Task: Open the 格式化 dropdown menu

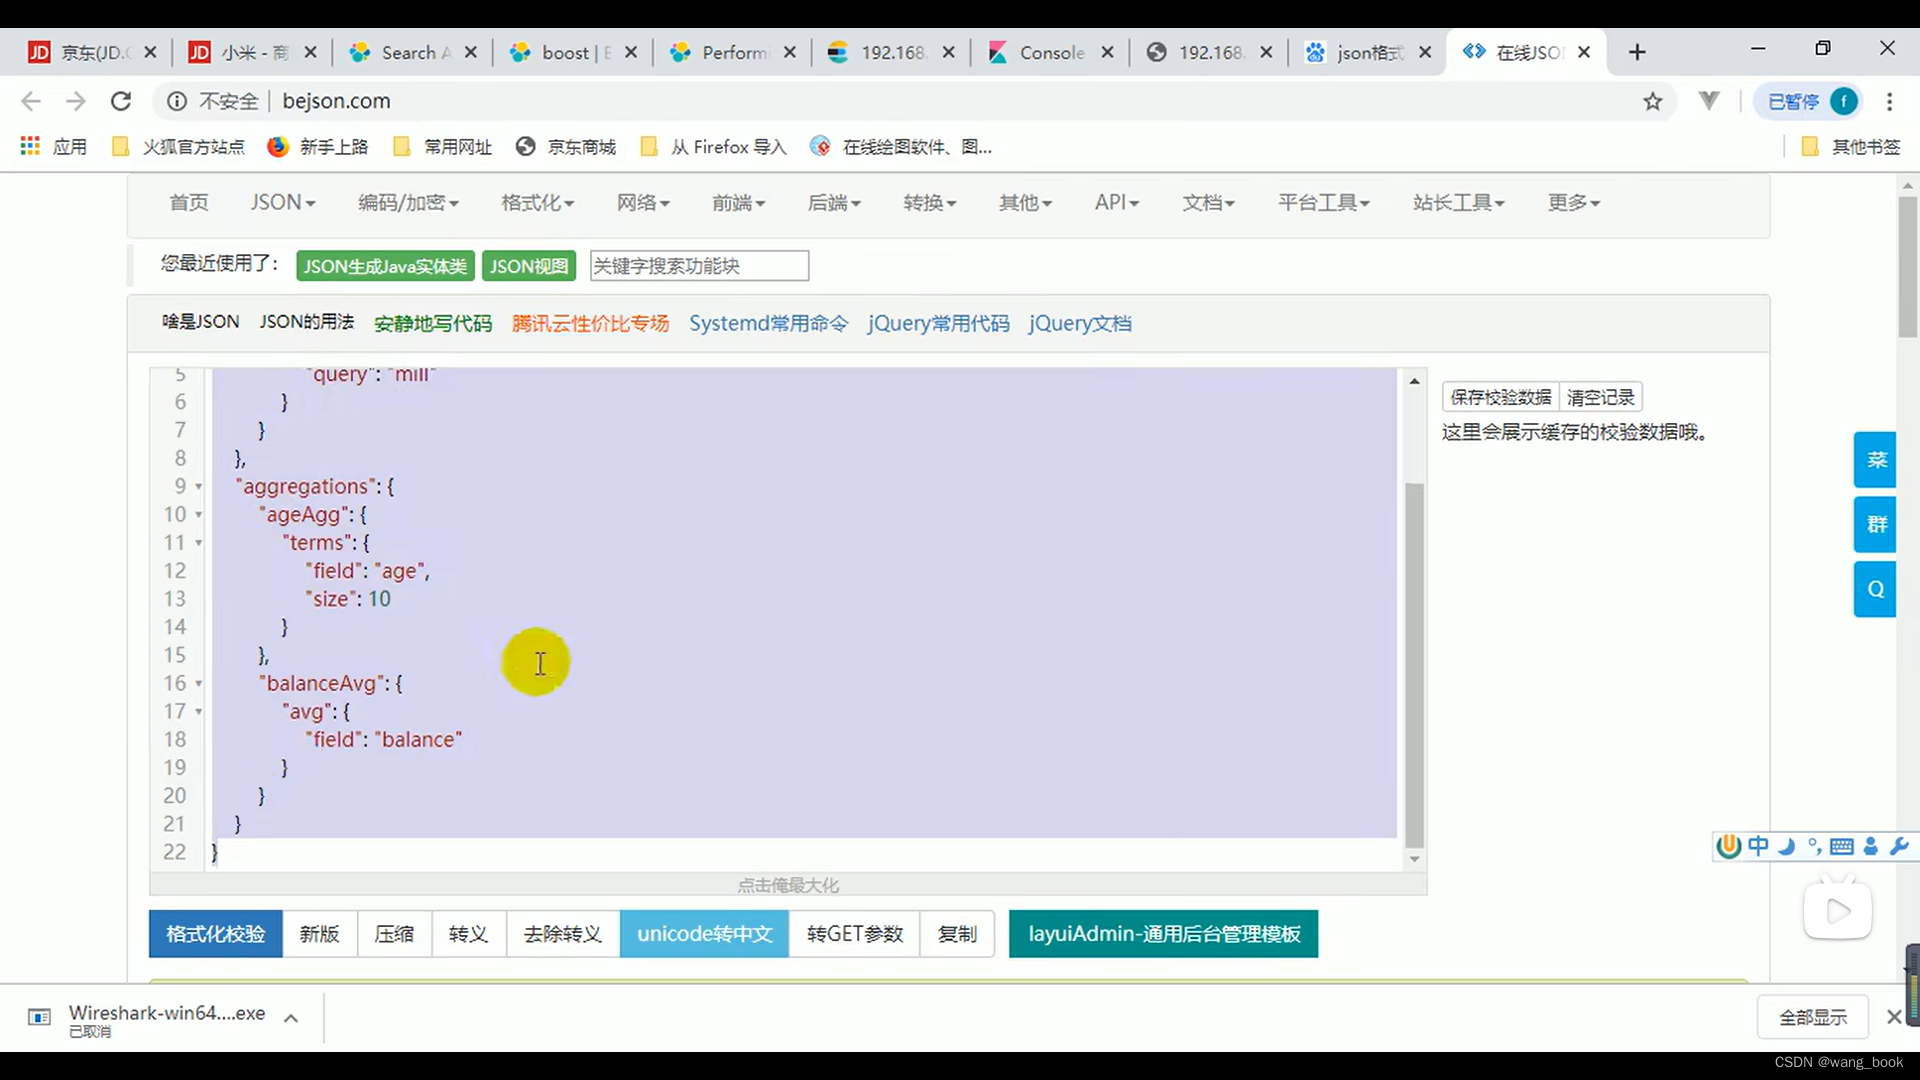Action: coord(537,202)
